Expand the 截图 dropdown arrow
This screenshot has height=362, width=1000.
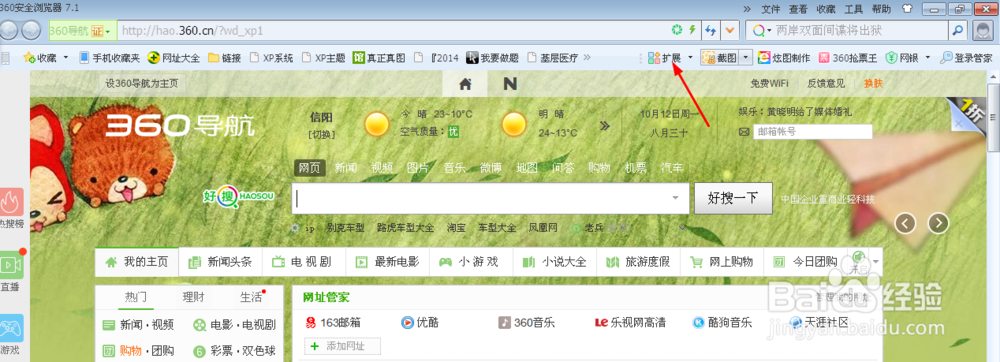[746, 58]
